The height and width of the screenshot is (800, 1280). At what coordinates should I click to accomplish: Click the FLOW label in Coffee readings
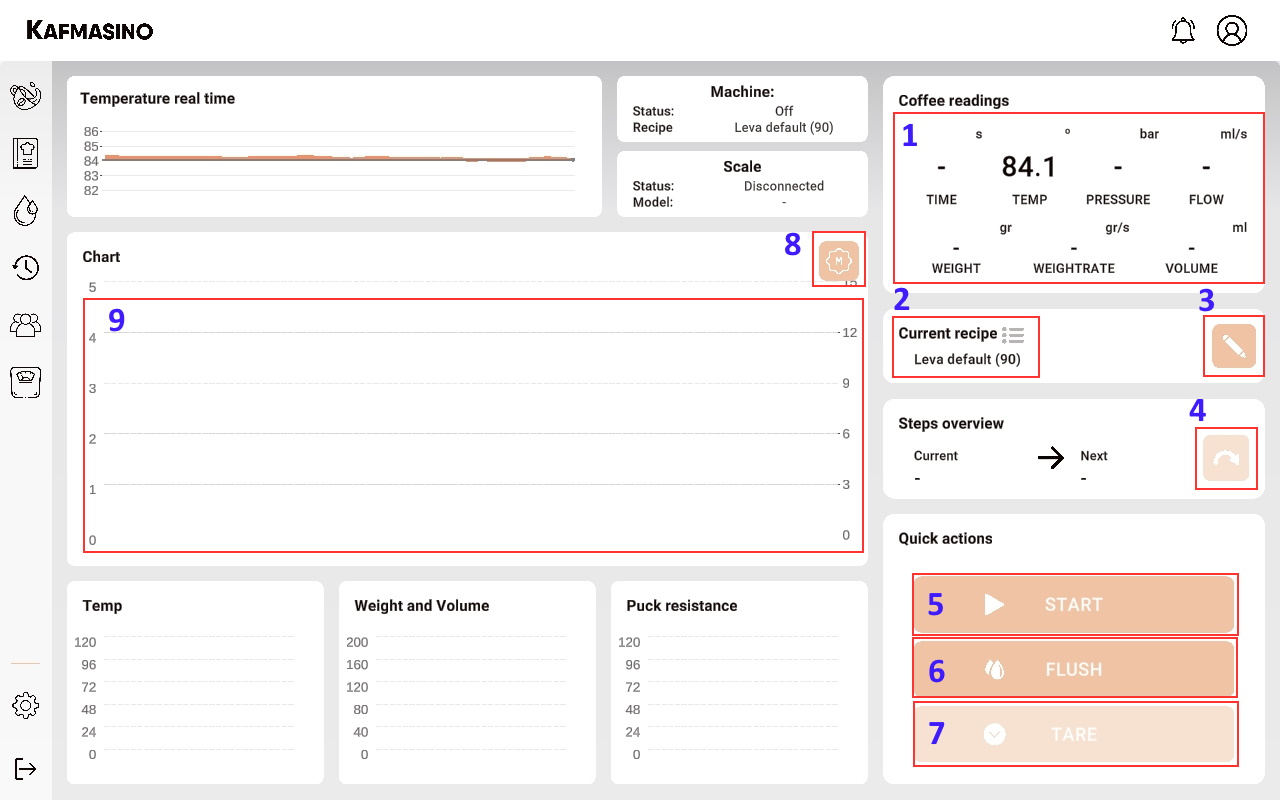(x=1206, y=199)
